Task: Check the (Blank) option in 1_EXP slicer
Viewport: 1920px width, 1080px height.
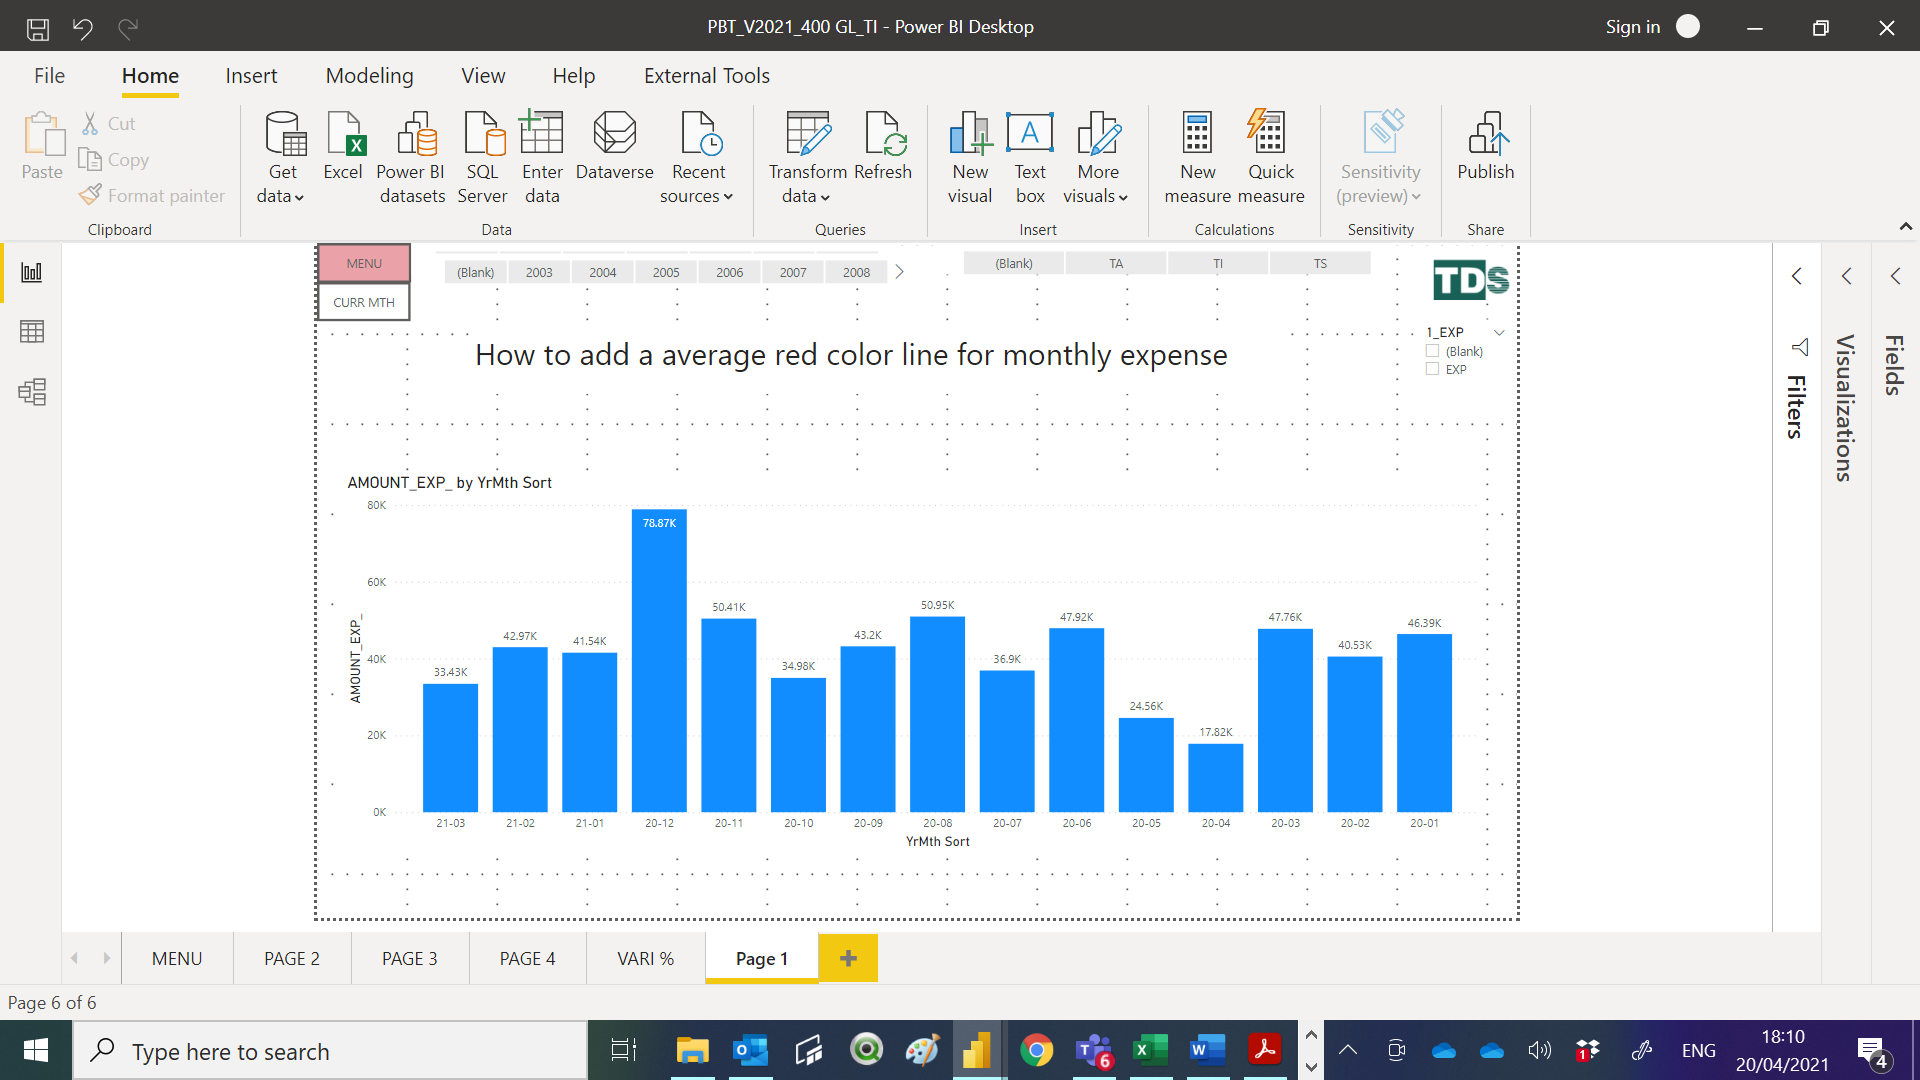Action: 1433,351
